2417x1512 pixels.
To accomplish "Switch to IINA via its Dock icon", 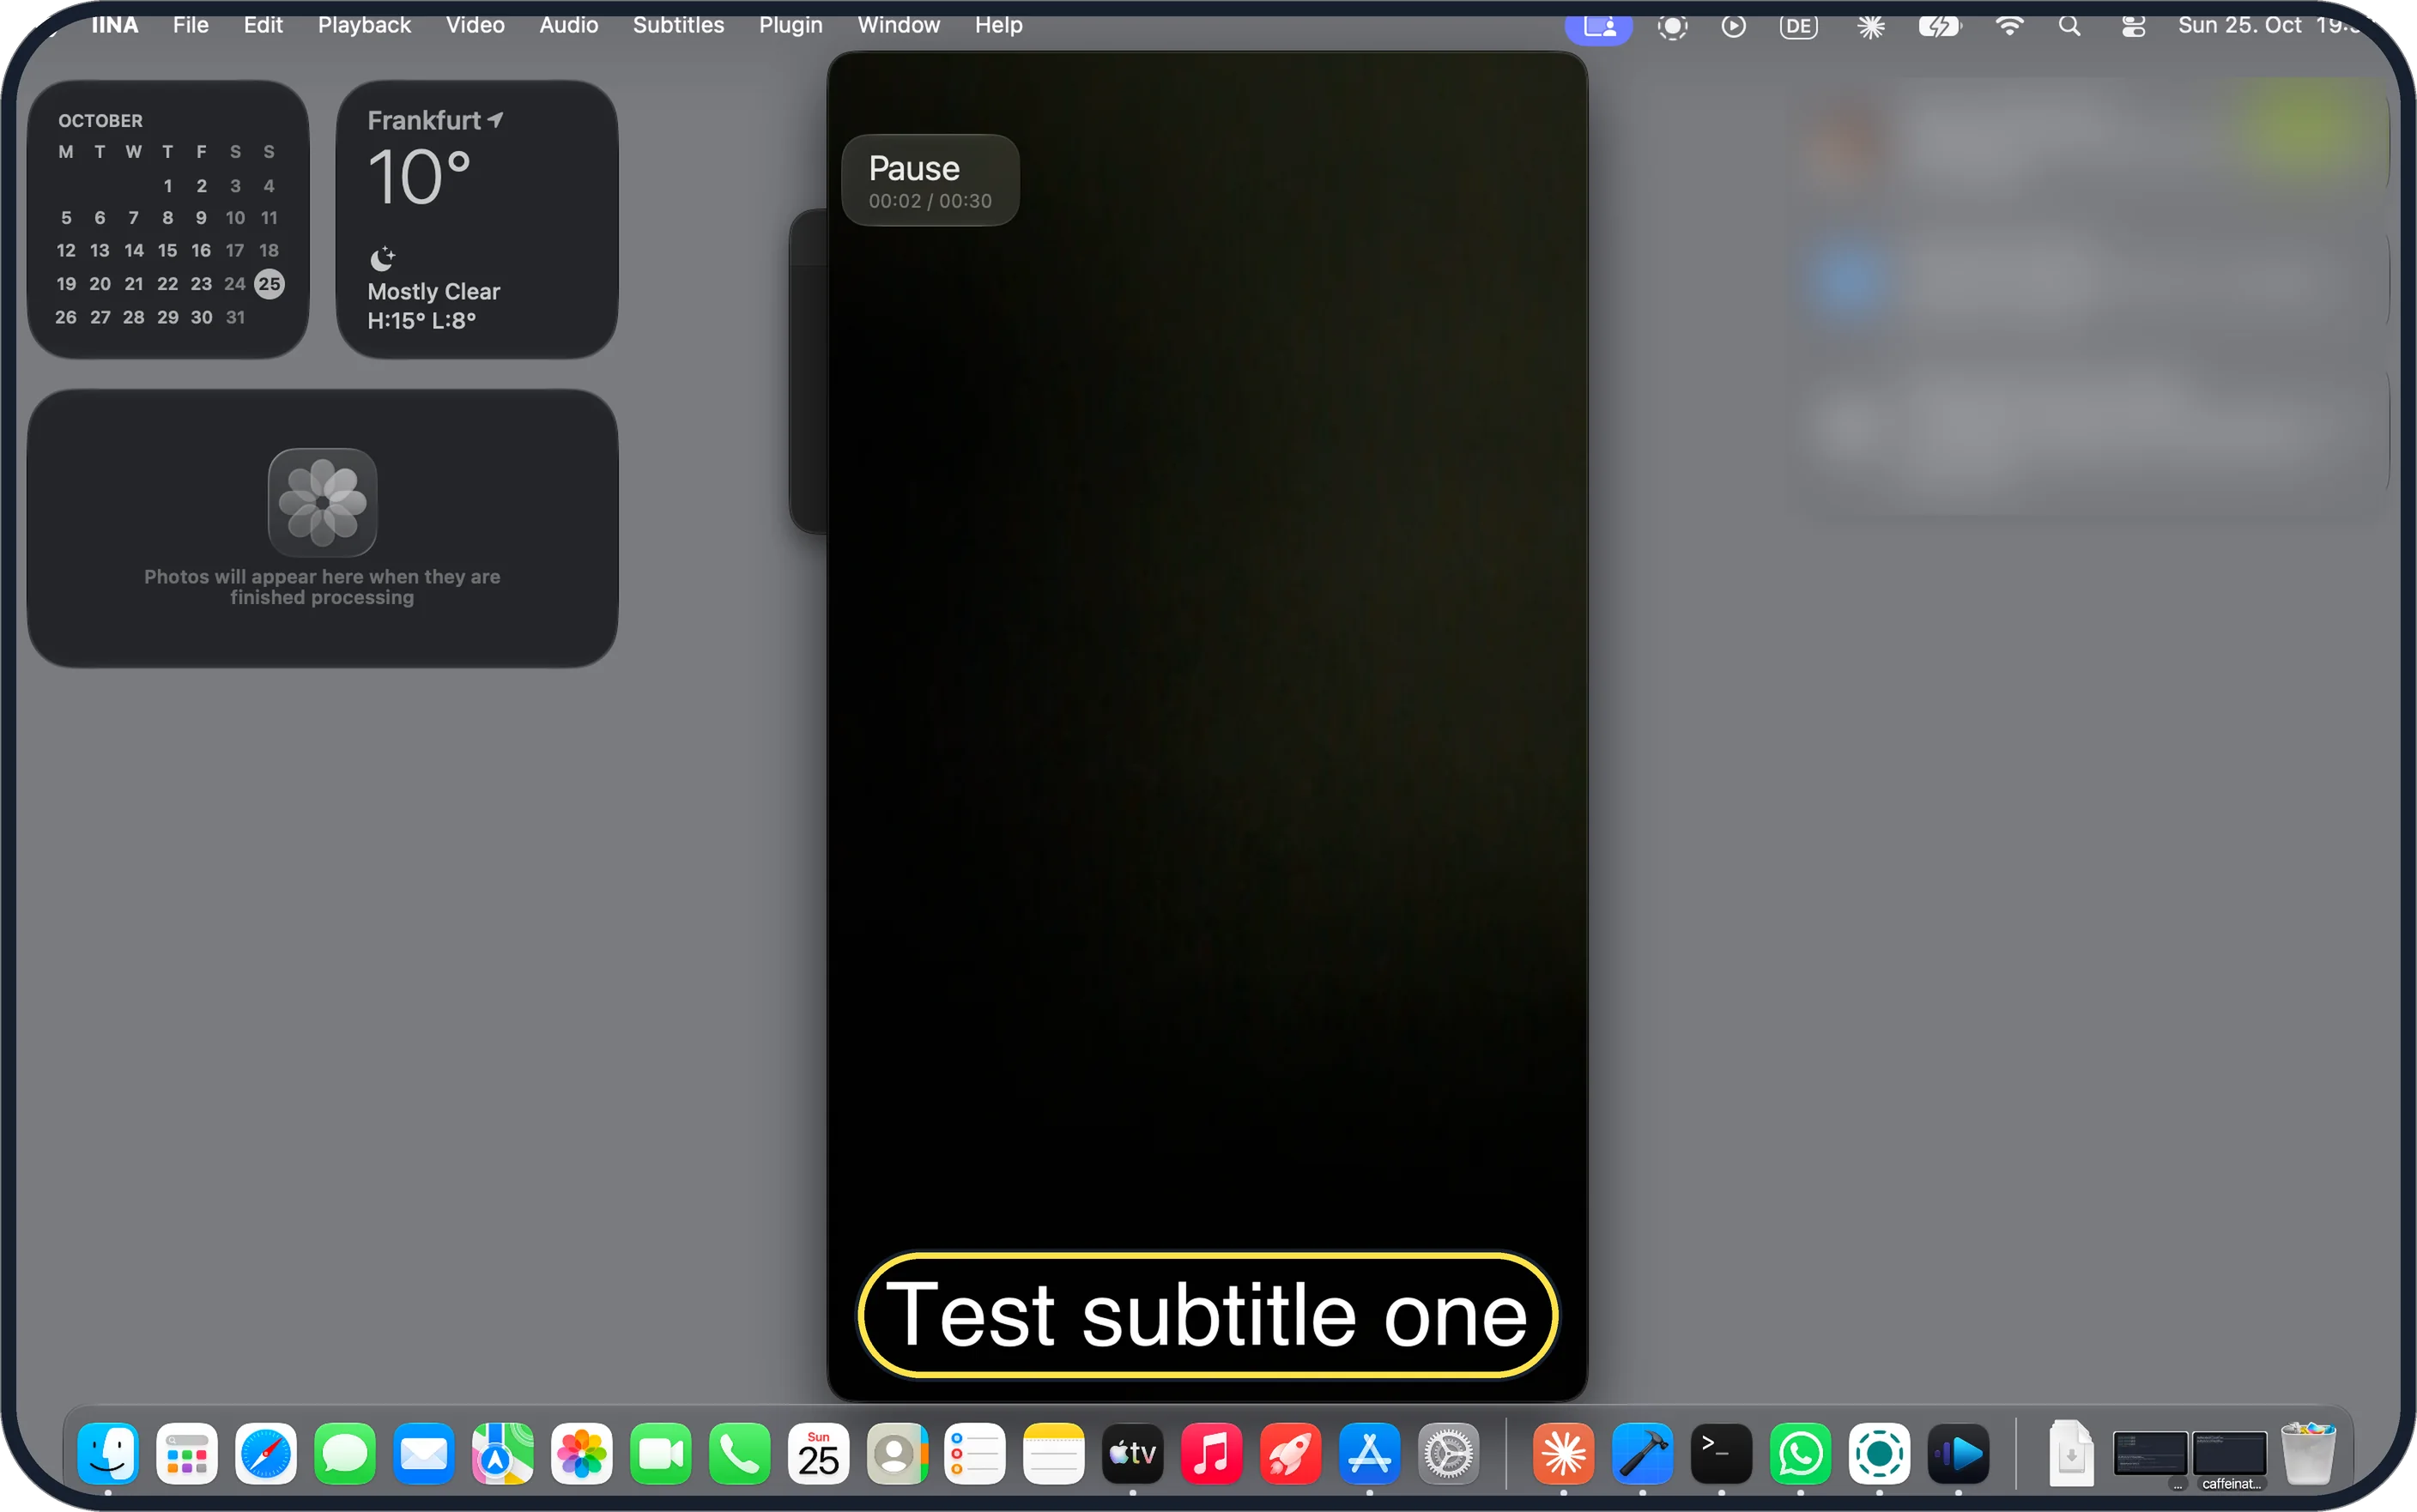I will pos(1959,1454).
